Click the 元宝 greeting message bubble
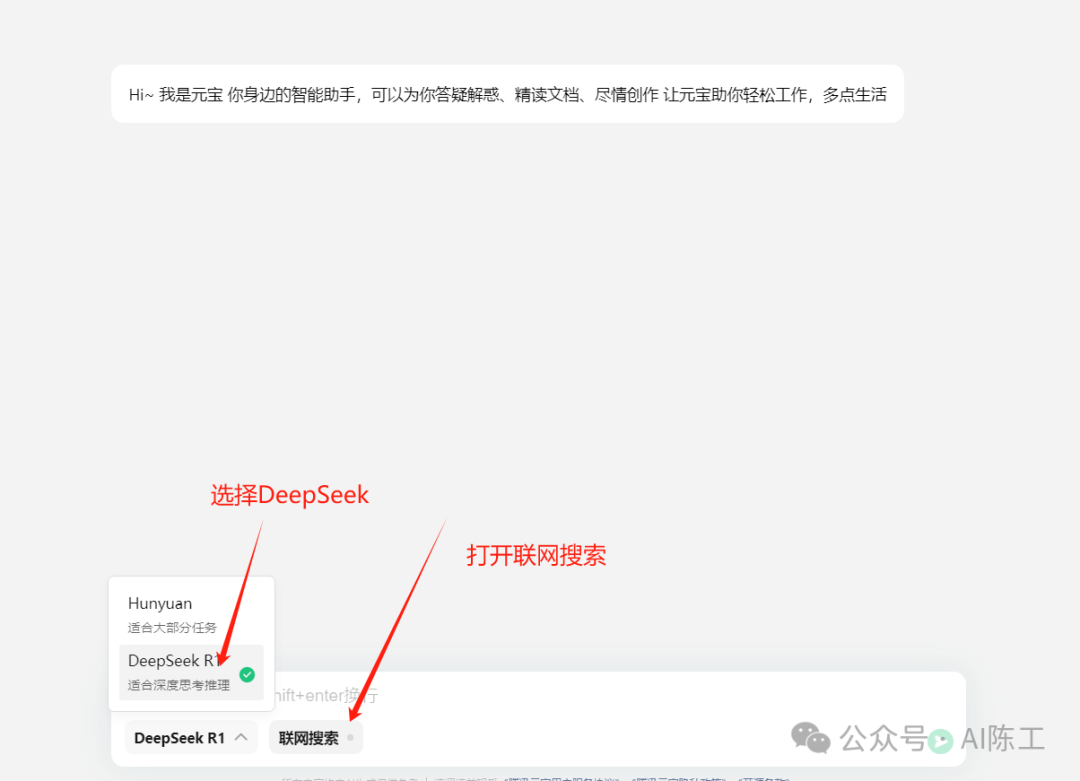This screenshot has width=1080, height=781. coord(507,94)
